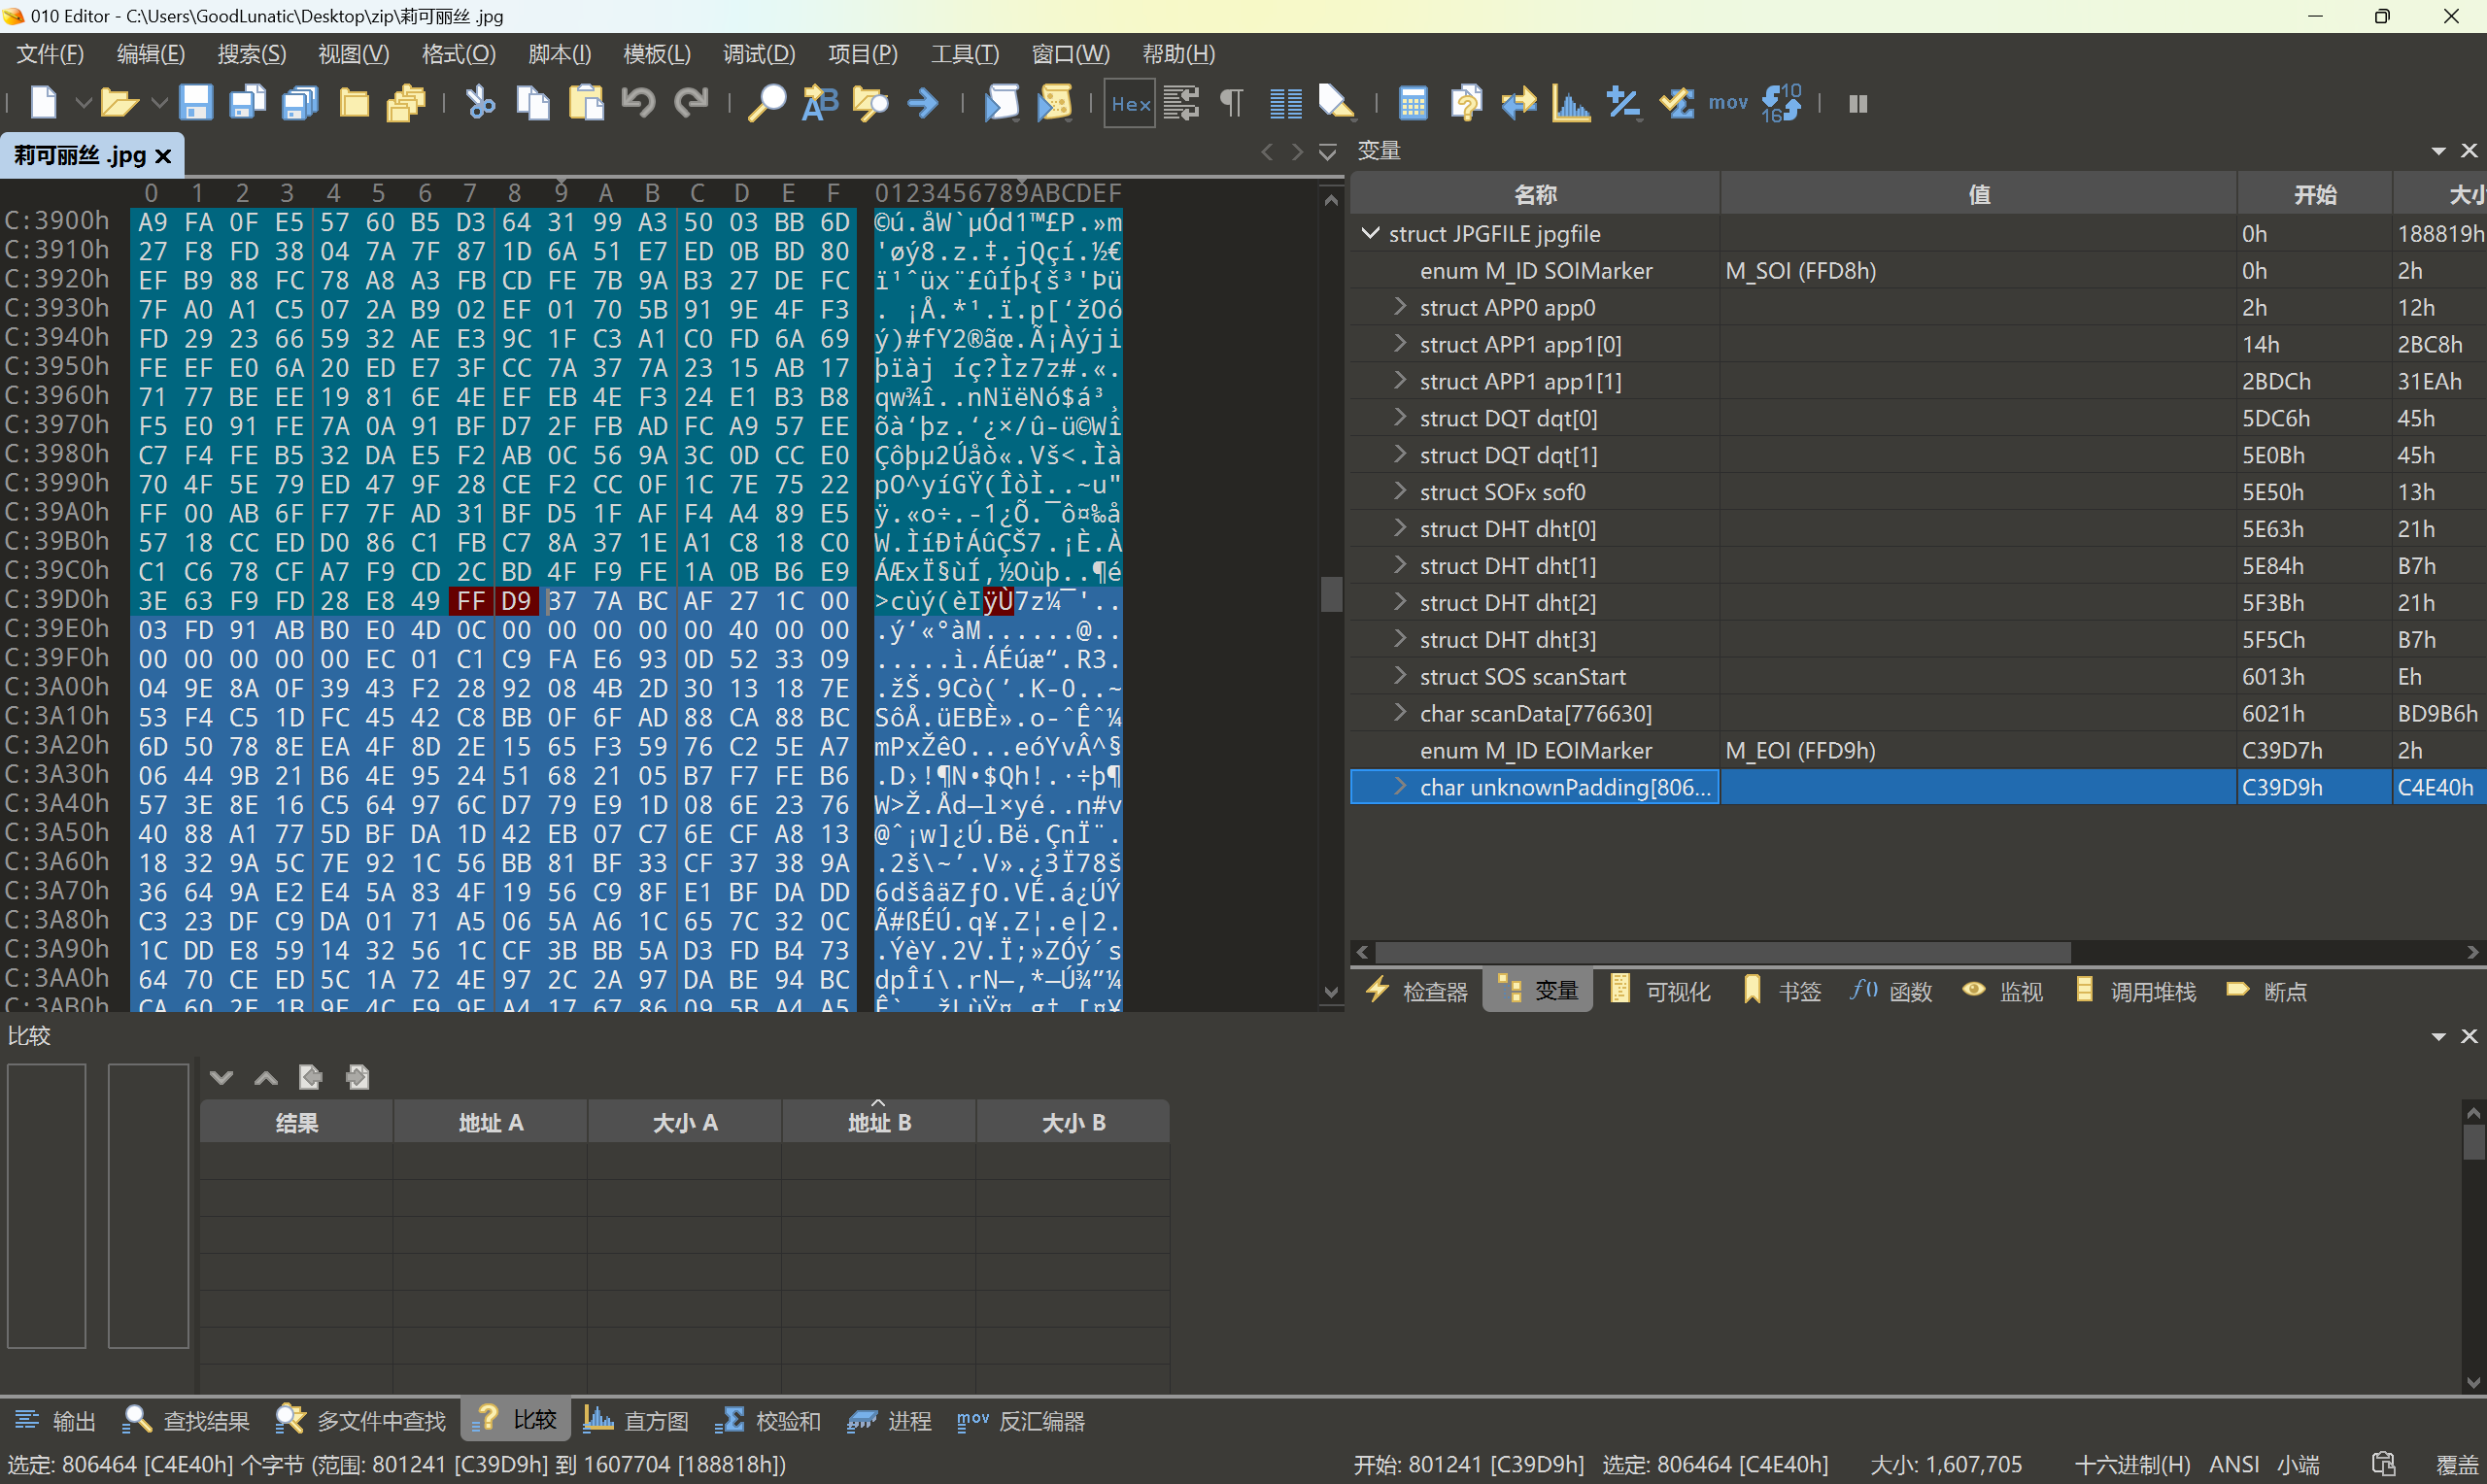Collapse struct JPGFILE jpgfile node
The height and width of the screenshot is (1484, 2487).
coord(1371,233)
